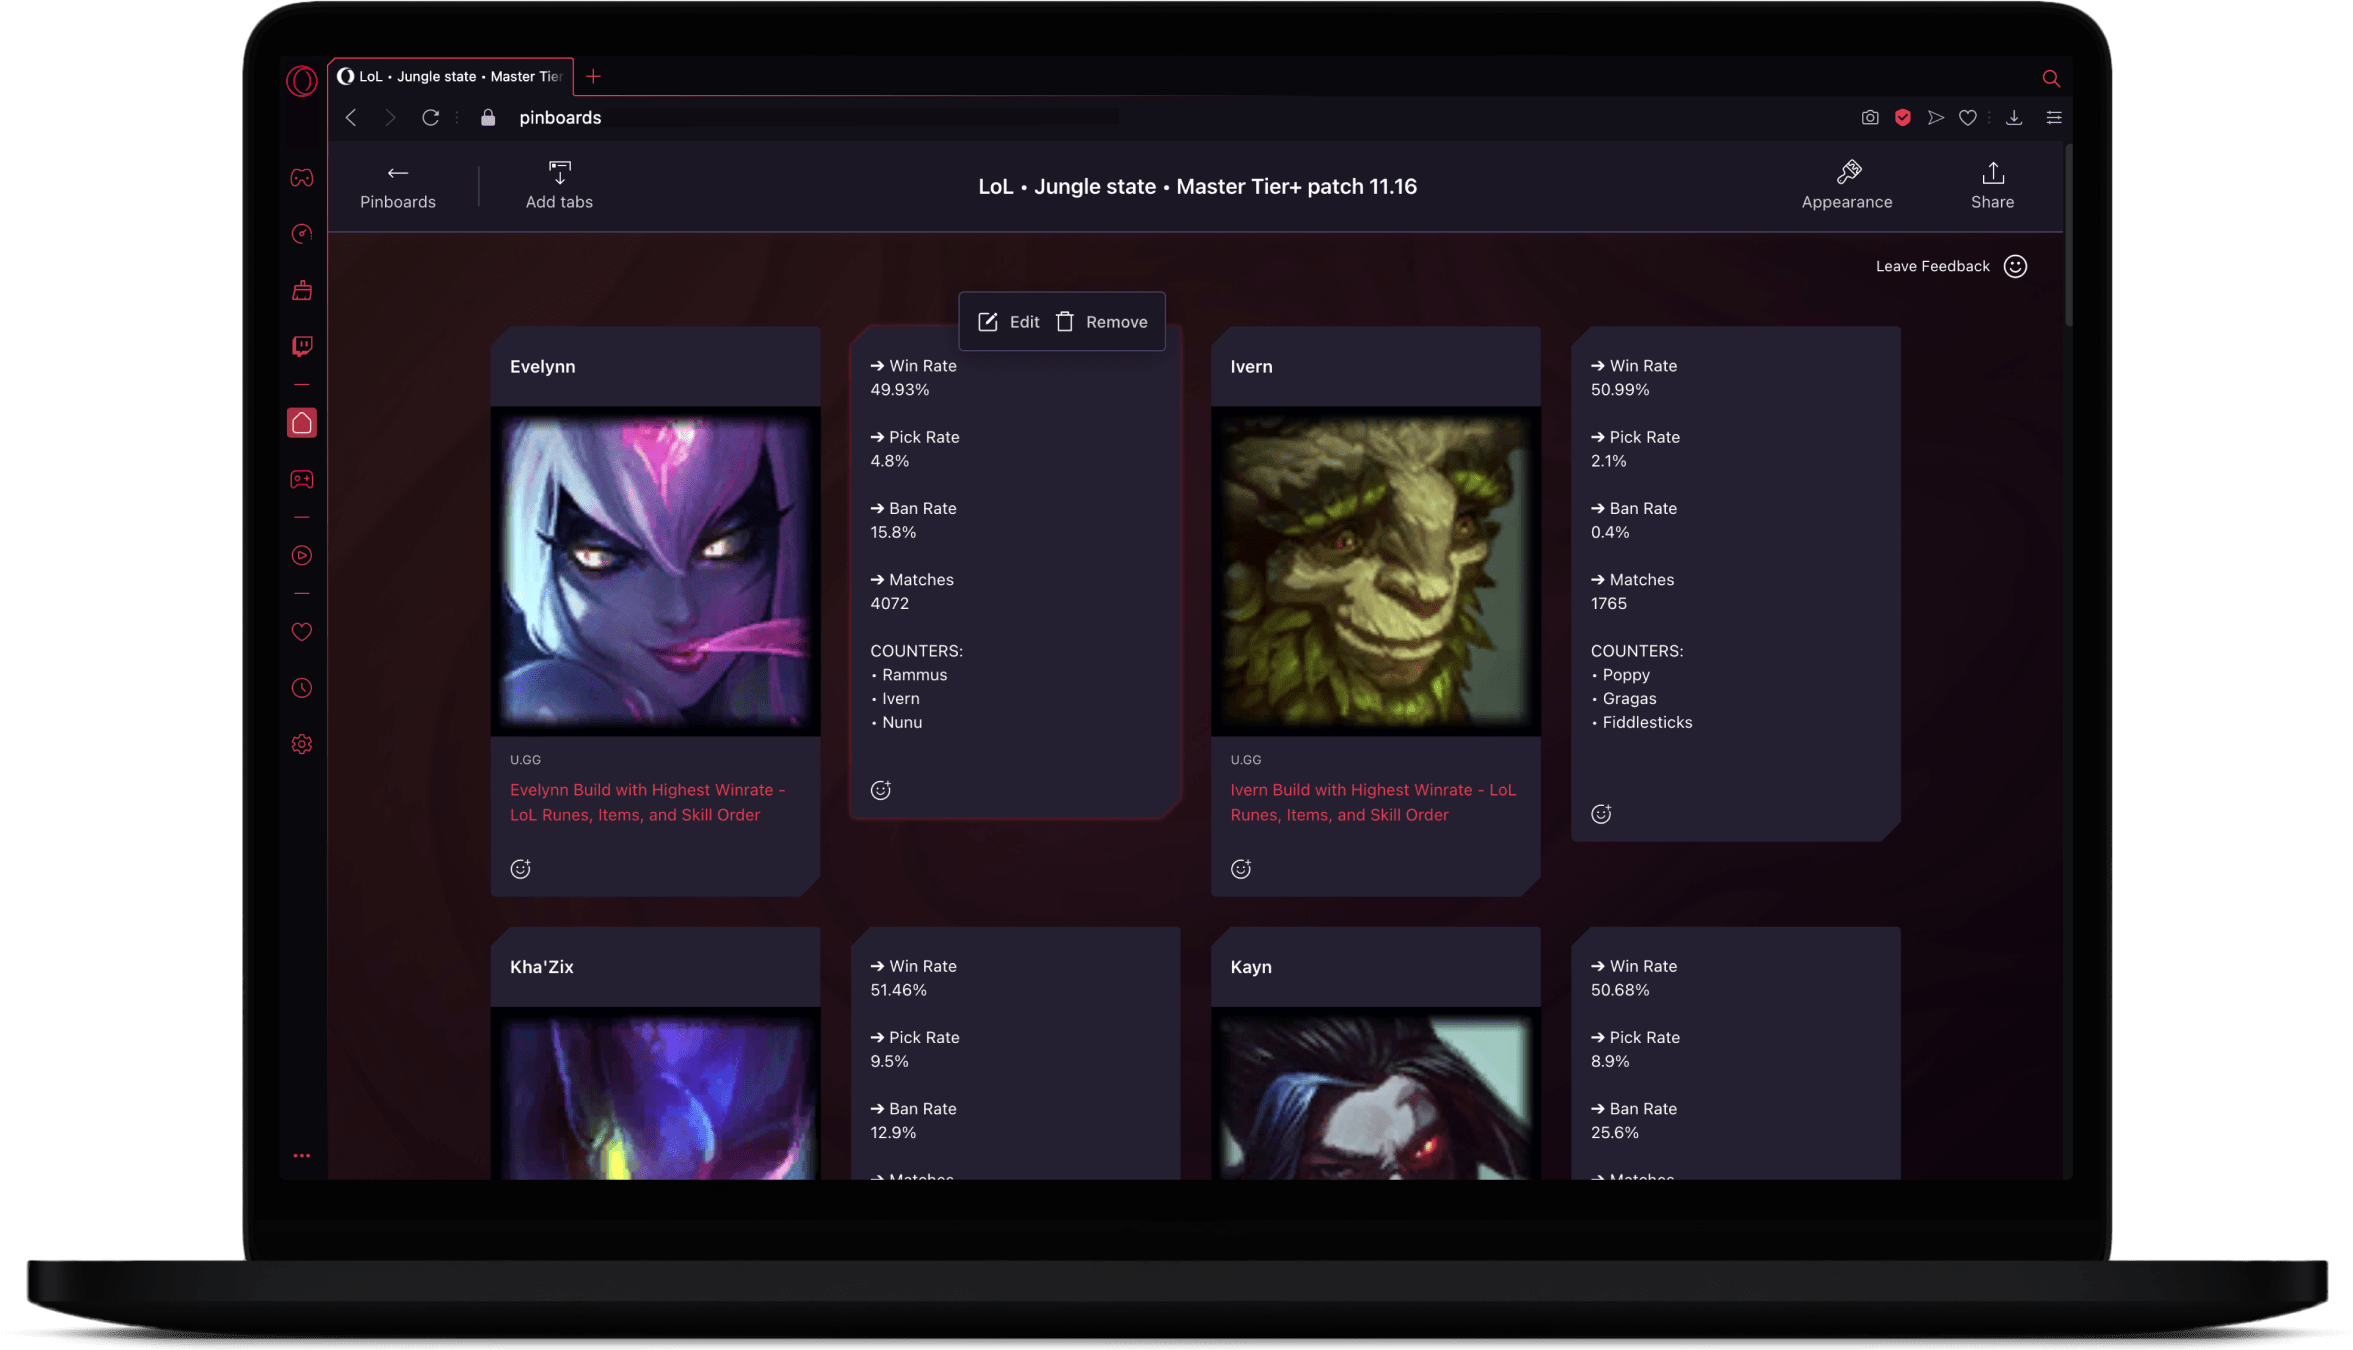Open Evelynn Build with Highest Winrate link
The width and height of the screenshot is (2353, 1350).
click(648, 800)
